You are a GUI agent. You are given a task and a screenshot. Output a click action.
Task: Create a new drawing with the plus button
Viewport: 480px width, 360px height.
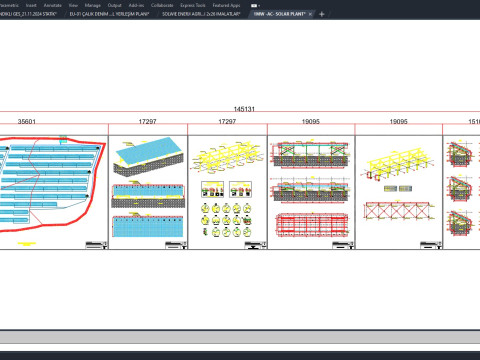click(322, 14)
